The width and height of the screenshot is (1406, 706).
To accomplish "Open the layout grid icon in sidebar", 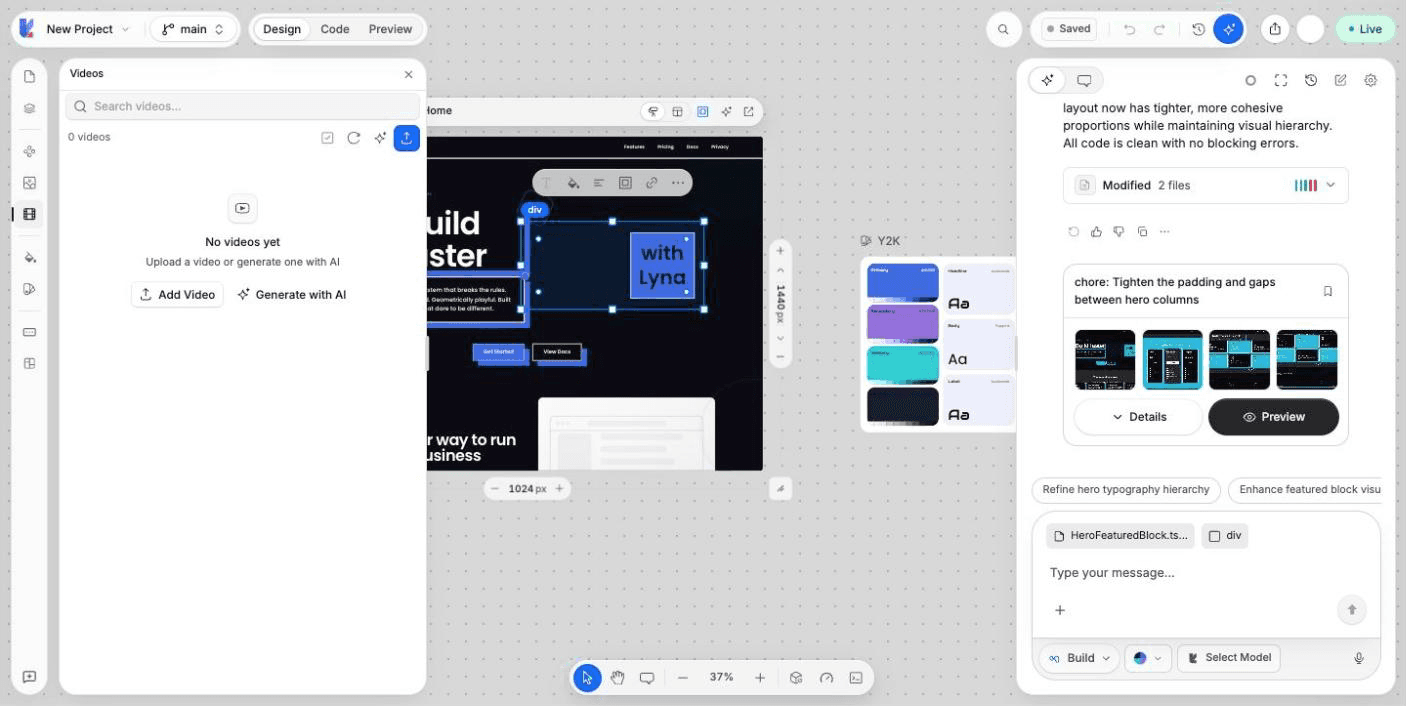I will click(x=29, y=363).
